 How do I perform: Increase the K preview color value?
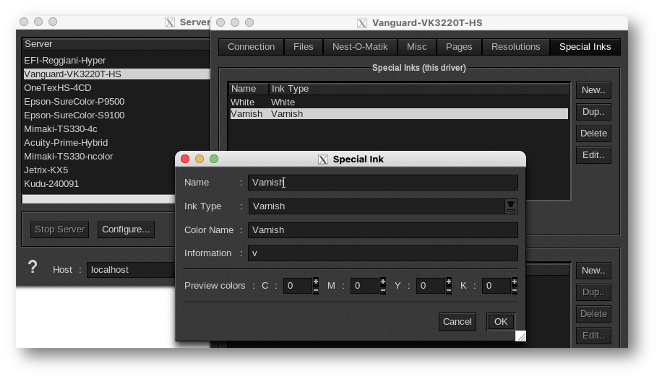point(514,282)
